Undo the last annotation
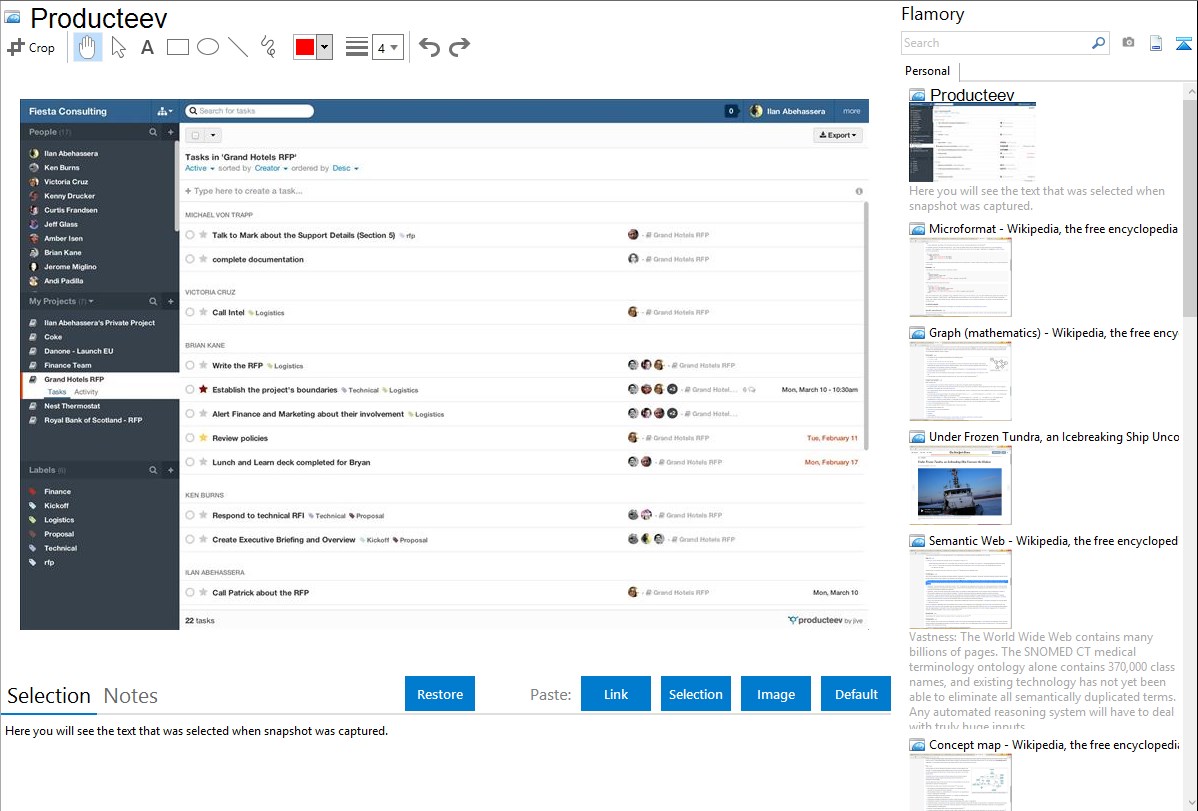This screenshot has height=811, width=1198. (x=429, y=47)
